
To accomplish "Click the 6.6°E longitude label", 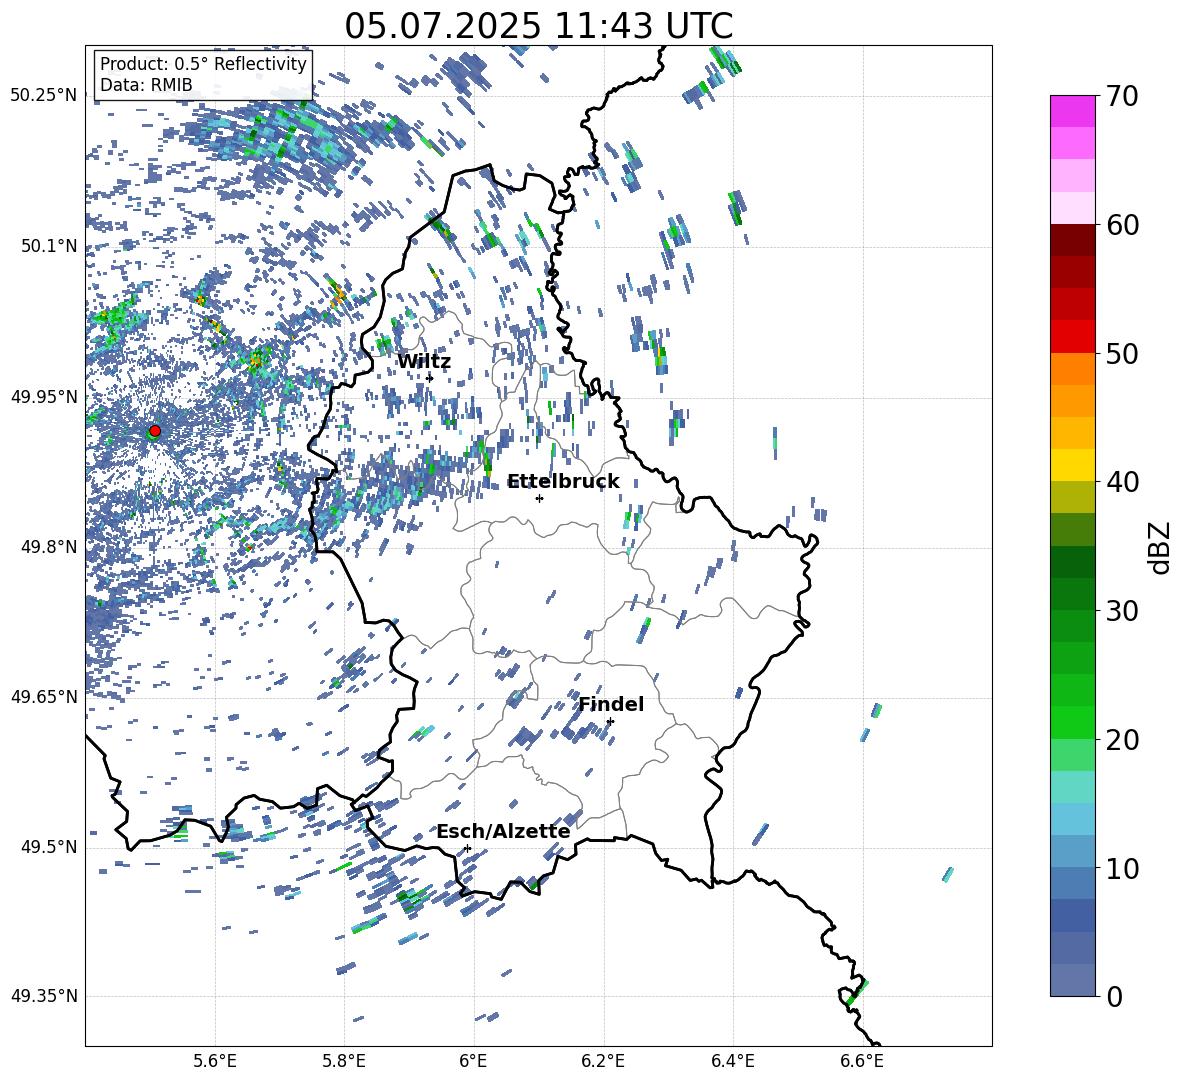I will point(862,1061).
